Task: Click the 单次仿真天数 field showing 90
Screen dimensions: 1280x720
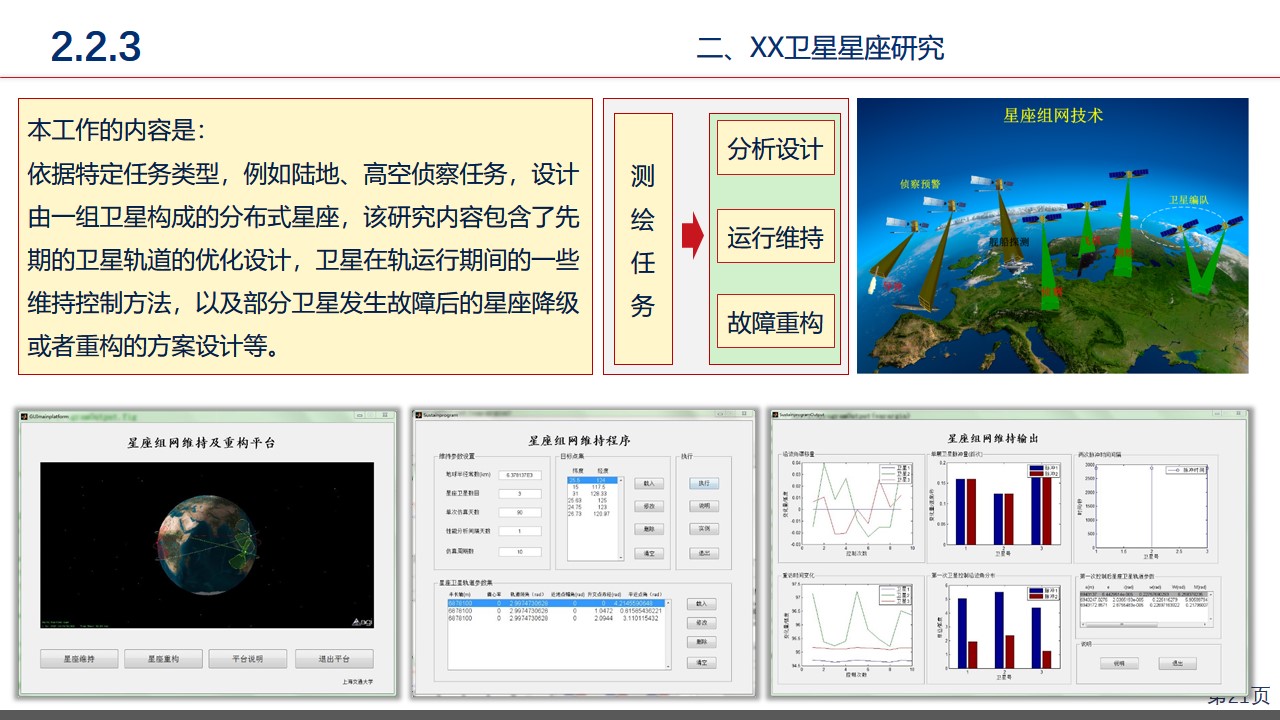Action: [519, 512]
